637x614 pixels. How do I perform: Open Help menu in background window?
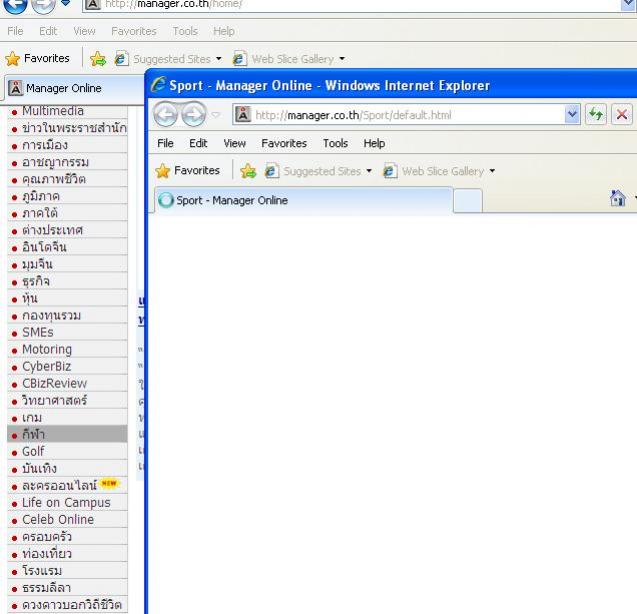click(224, 31)
